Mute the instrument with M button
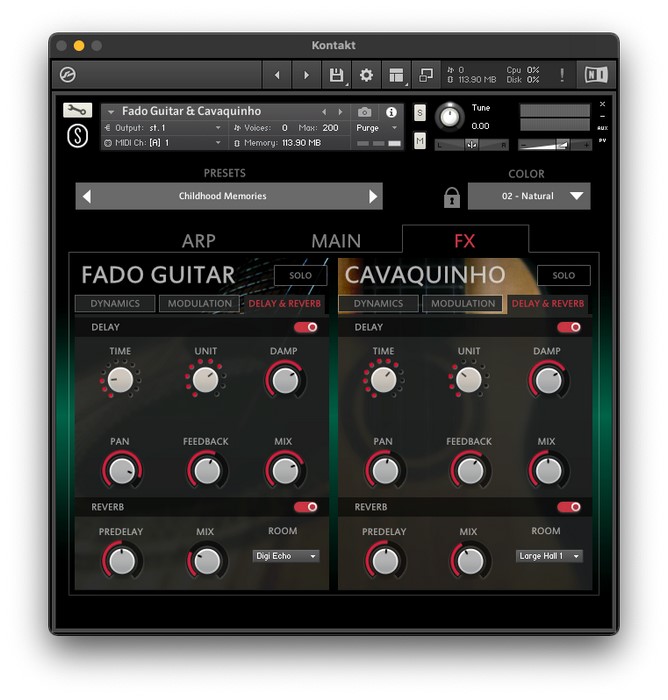The height and width of the screenshot is (700, 668). (x=419, y=141)
